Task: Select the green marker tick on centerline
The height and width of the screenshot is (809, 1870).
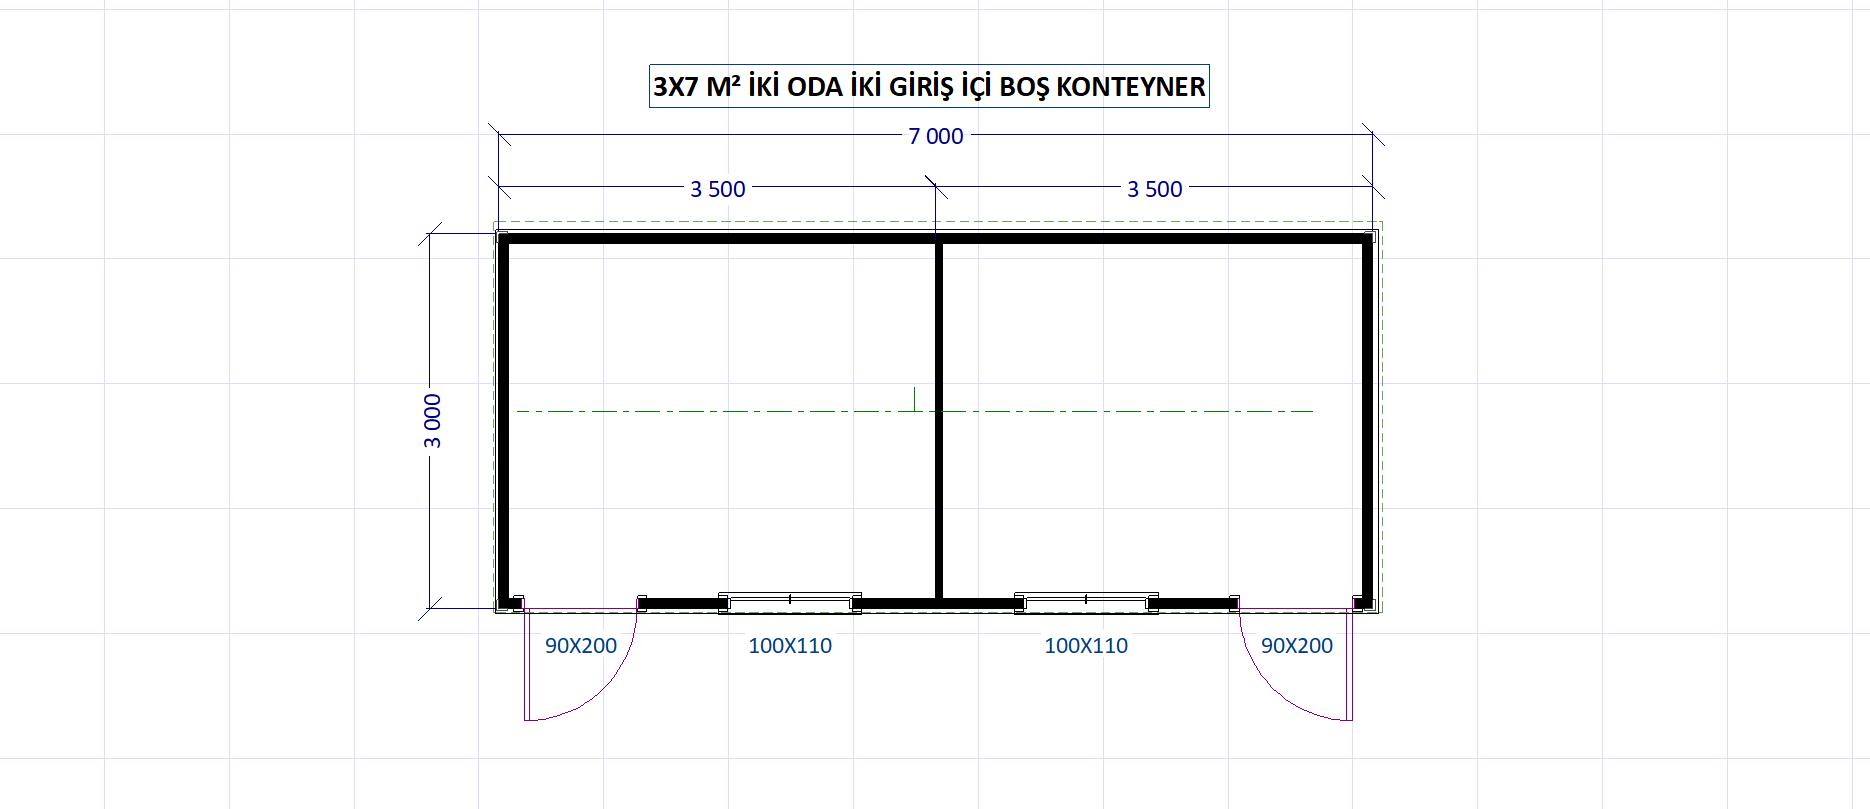Action: pos(914,398)
